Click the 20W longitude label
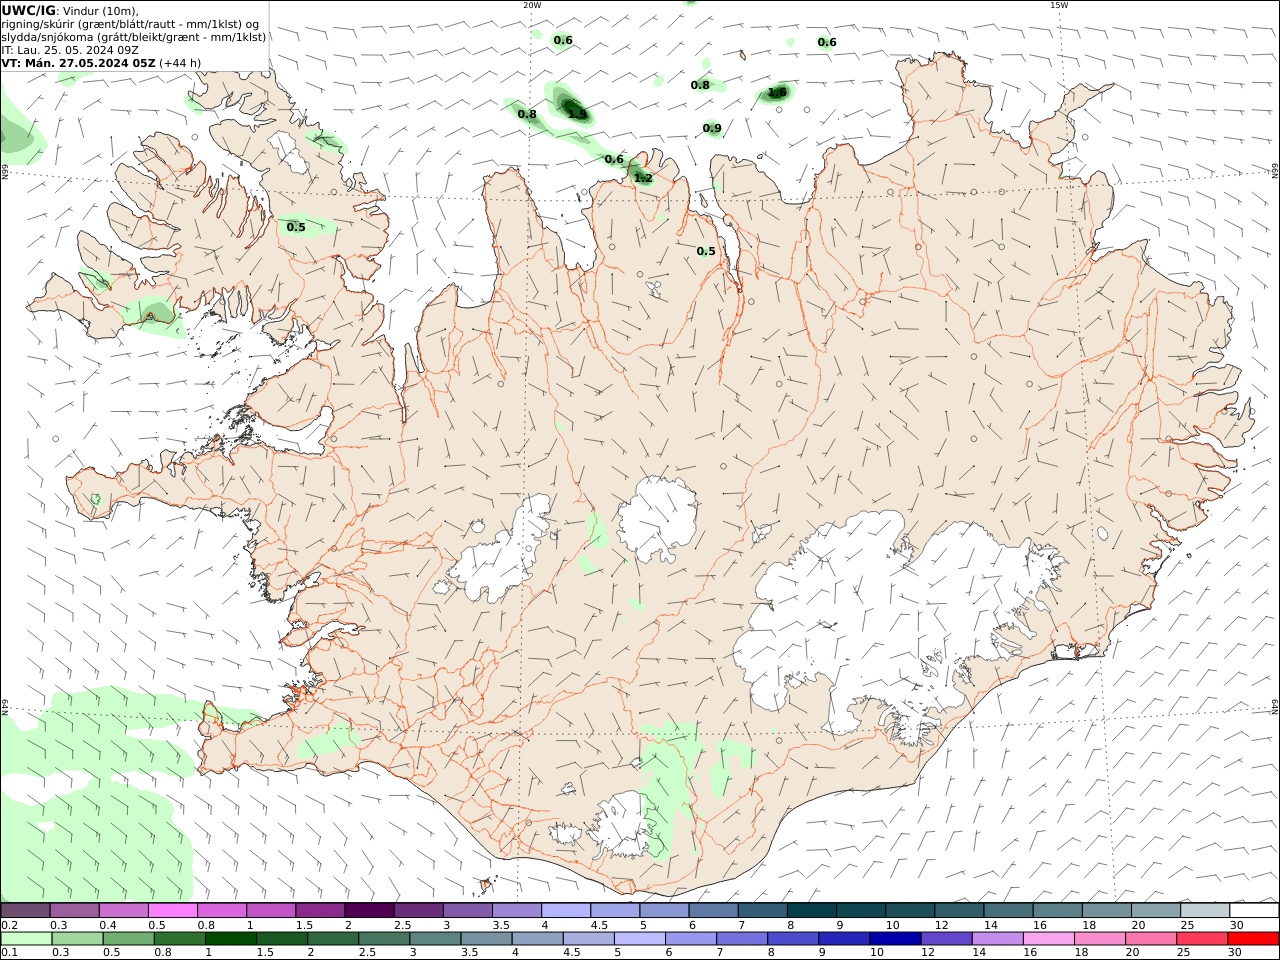The width and height of the screenshot is (1280, 960). (x=532, y=5)
